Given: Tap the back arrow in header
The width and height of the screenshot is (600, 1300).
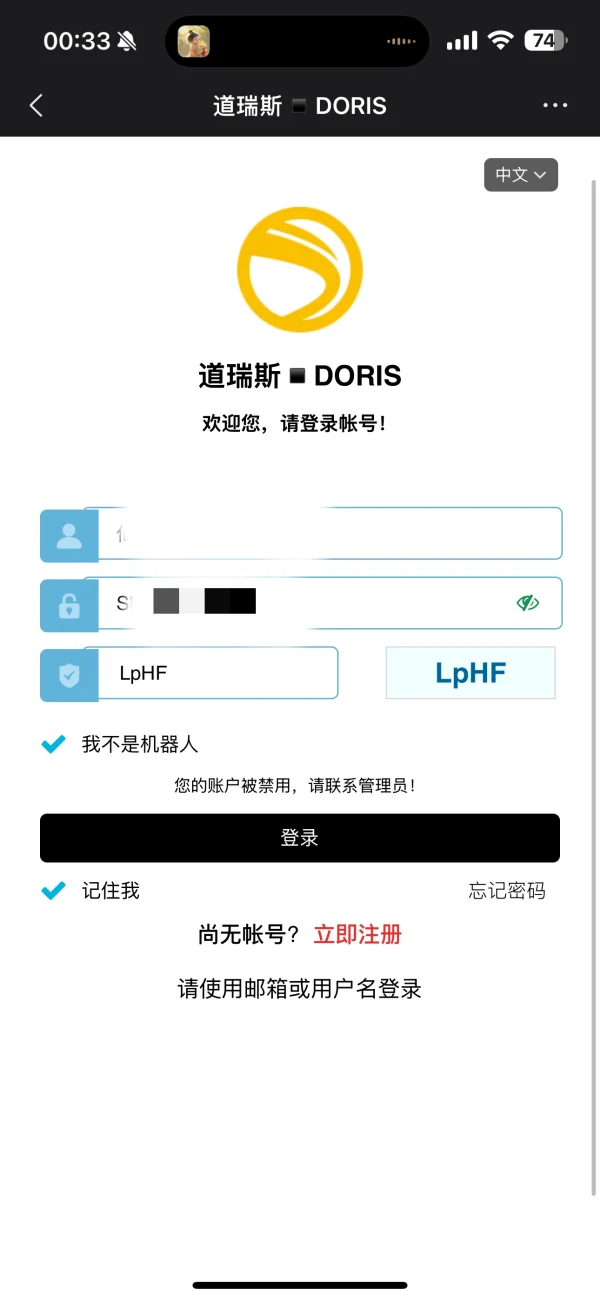Looking at the screenshot, I should [37, 106].
